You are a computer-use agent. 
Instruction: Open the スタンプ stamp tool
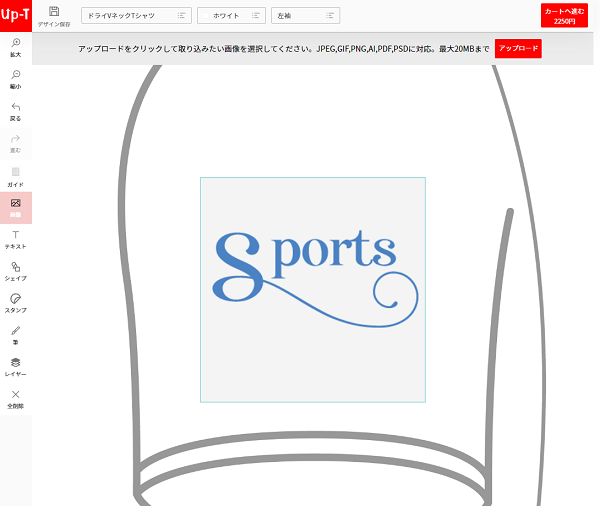click(x=15, y=303)
